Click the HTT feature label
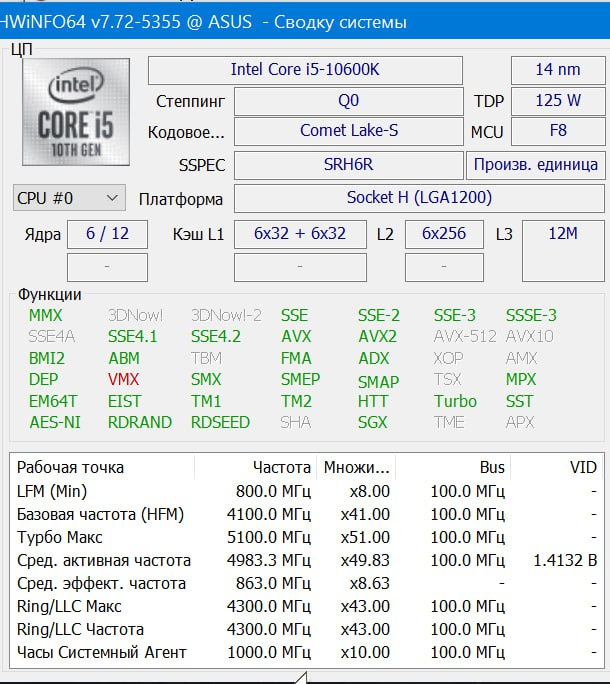The image size is (610, 684). click(x=373, y=401)
